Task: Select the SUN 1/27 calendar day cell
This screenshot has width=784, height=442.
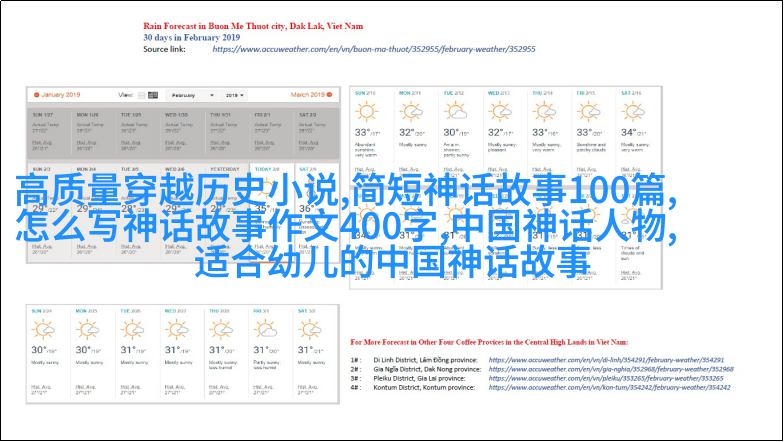Action: coord(49,133)
